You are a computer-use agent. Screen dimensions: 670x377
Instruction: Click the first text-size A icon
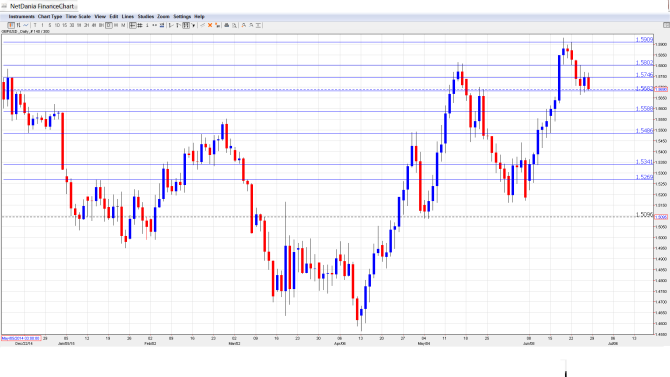click(244, 26)
